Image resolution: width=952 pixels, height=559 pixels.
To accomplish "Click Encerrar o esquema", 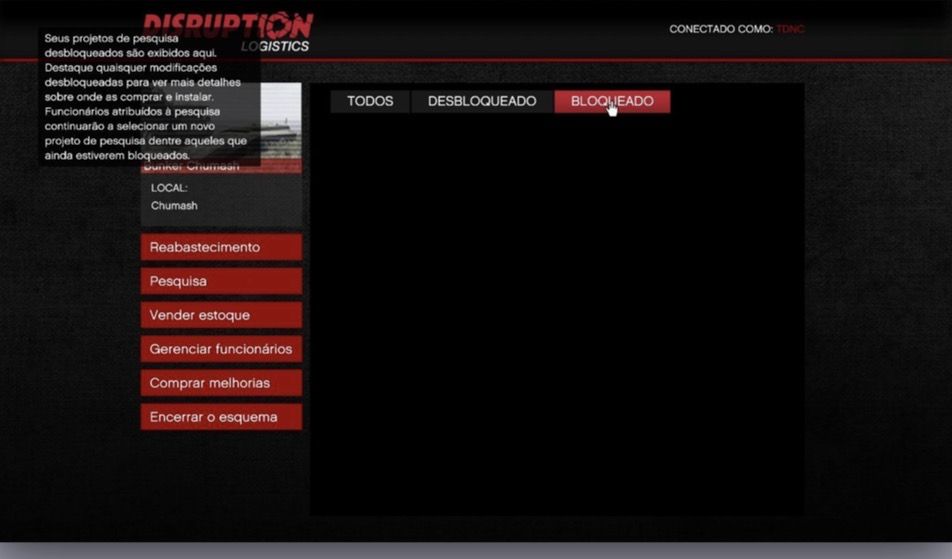I will pos(221,417).
